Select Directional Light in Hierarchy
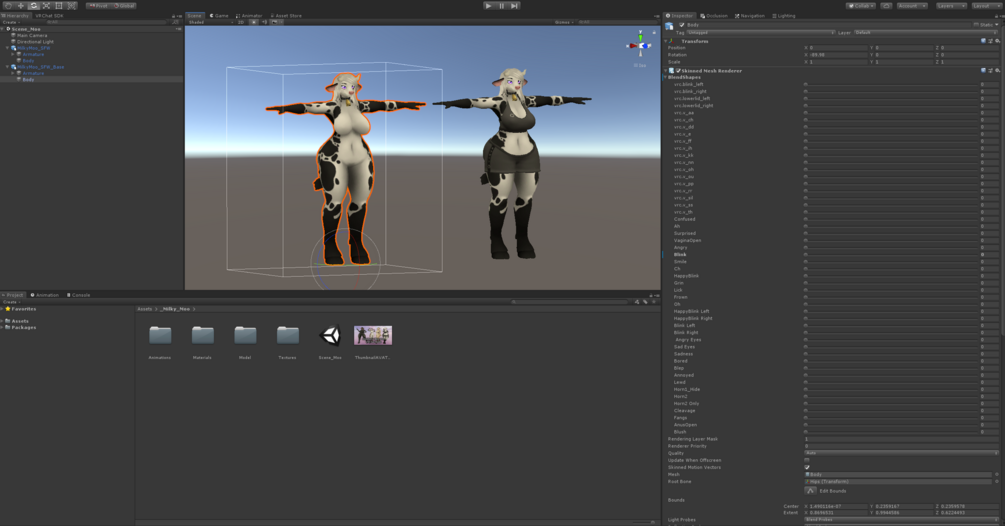The image size is (1005, 526). (x=35, y=42)
